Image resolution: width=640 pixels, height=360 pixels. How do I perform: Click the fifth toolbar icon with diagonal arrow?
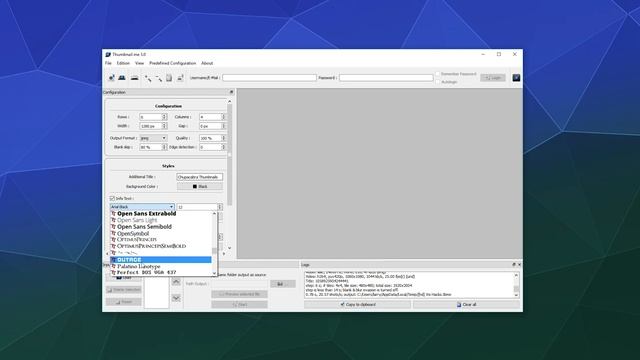(158, 78)
